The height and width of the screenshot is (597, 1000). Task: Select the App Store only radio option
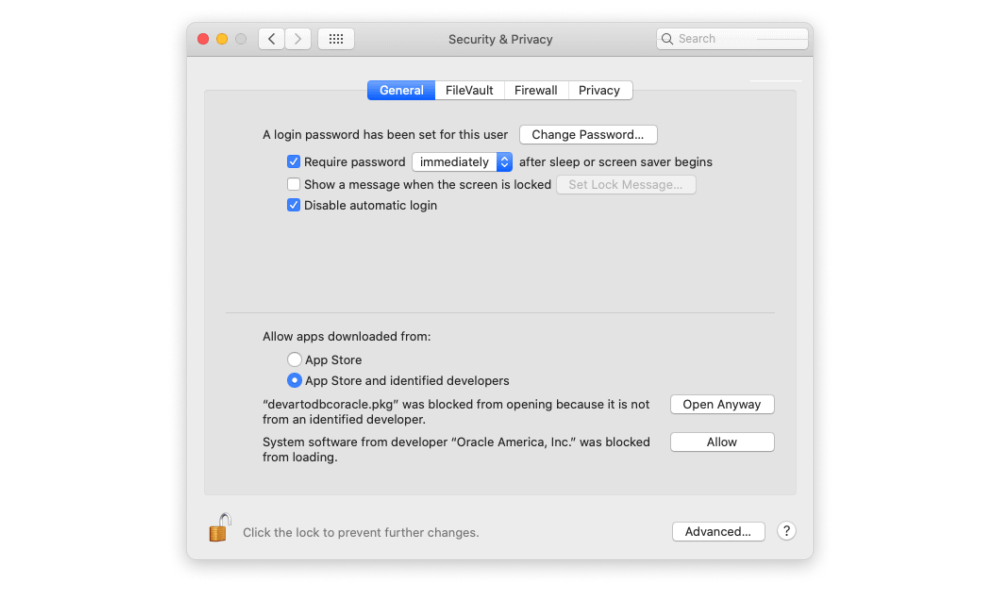294,360
